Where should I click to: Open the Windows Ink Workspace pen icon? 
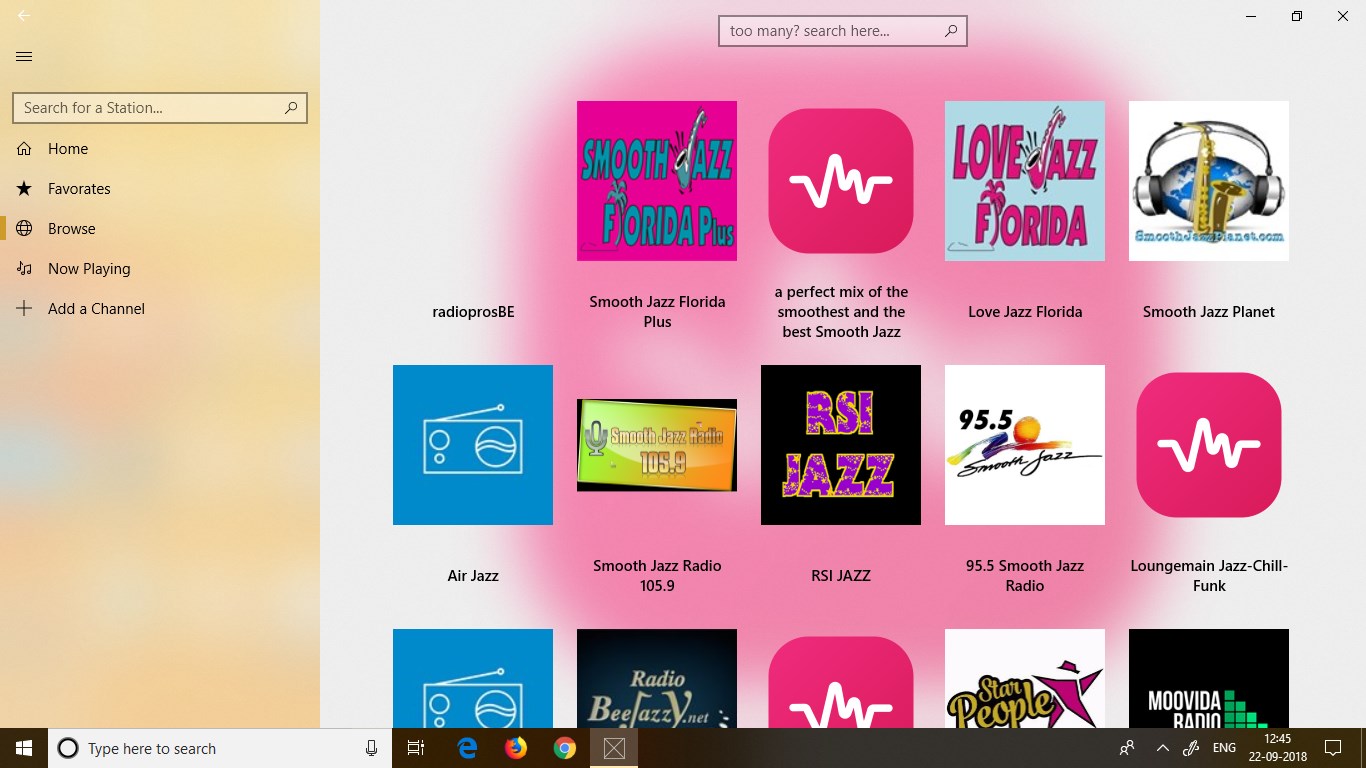(x=1191, y=748)
